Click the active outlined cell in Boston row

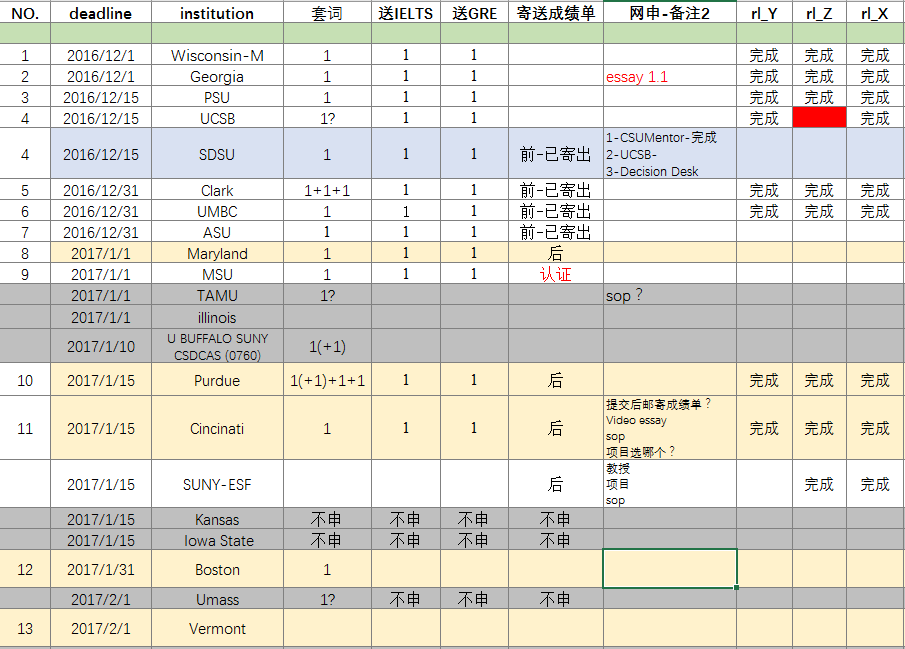tap(670, 569)
